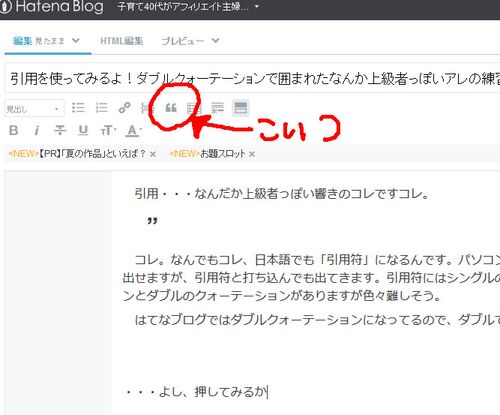Viewport: 500px width, 415px height.
Task: Dismiss the 【PR】「夏の作品」といえば？ notice
Action: 153,154
